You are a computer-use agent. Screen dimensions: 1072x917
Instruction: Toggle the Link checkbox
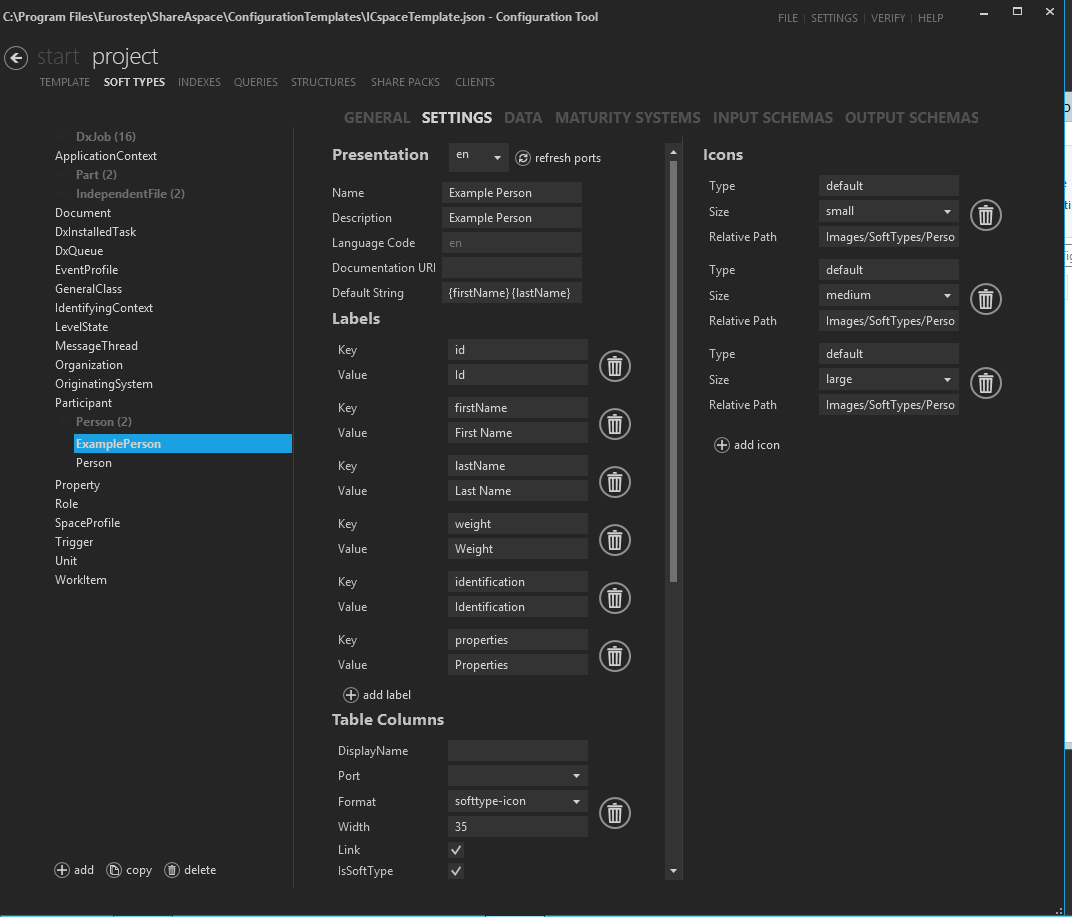456,850
